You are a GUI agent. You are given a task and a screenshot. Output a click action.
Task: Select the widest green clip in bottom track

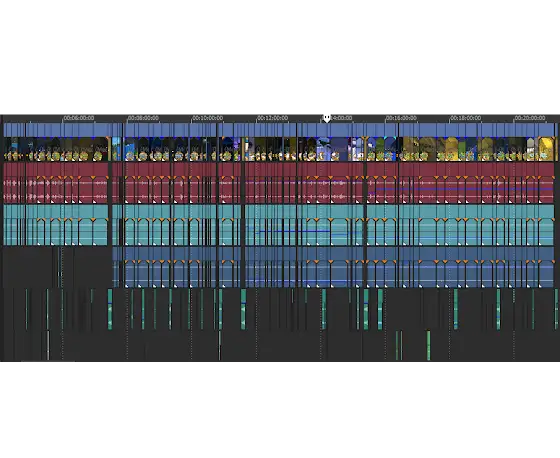tap(429, 345)
